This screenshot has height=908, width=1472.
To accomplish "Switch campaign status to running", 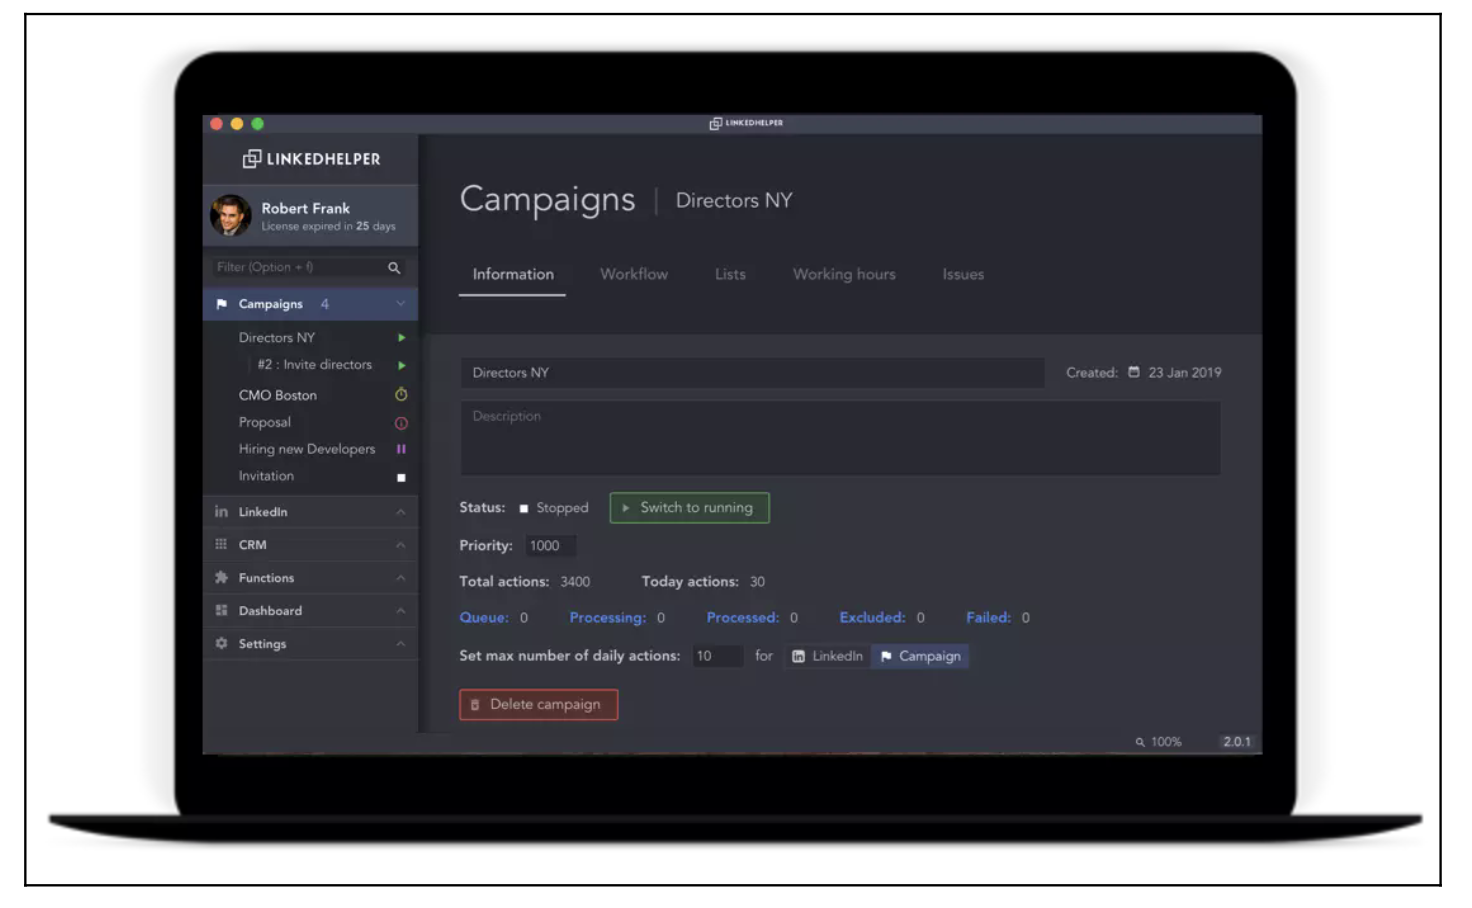I will pos(689,507).
